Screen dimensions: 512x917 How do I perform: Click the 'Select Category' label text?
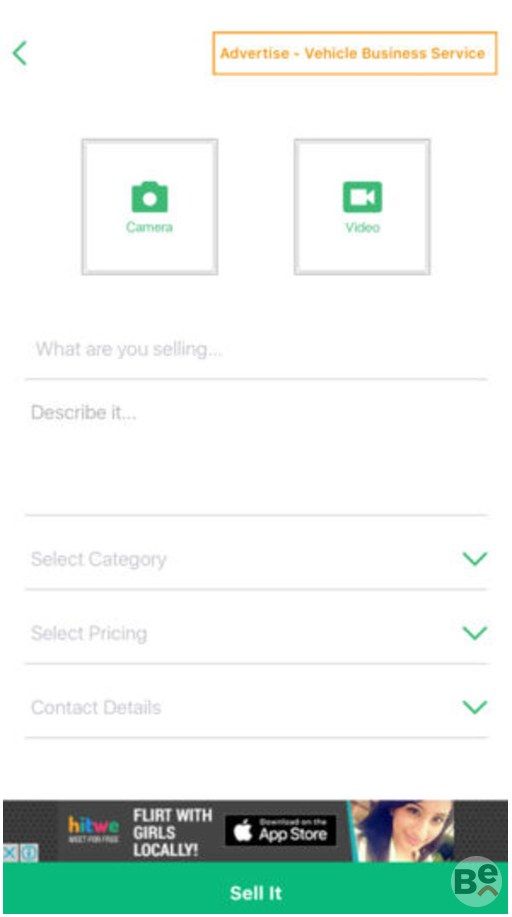[x=98, y=560]
